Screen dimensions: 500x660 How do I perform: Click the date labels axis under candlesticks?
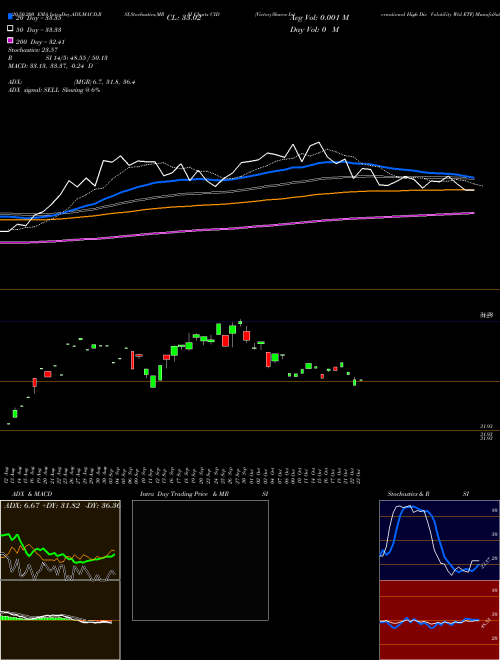click(184, 475)
